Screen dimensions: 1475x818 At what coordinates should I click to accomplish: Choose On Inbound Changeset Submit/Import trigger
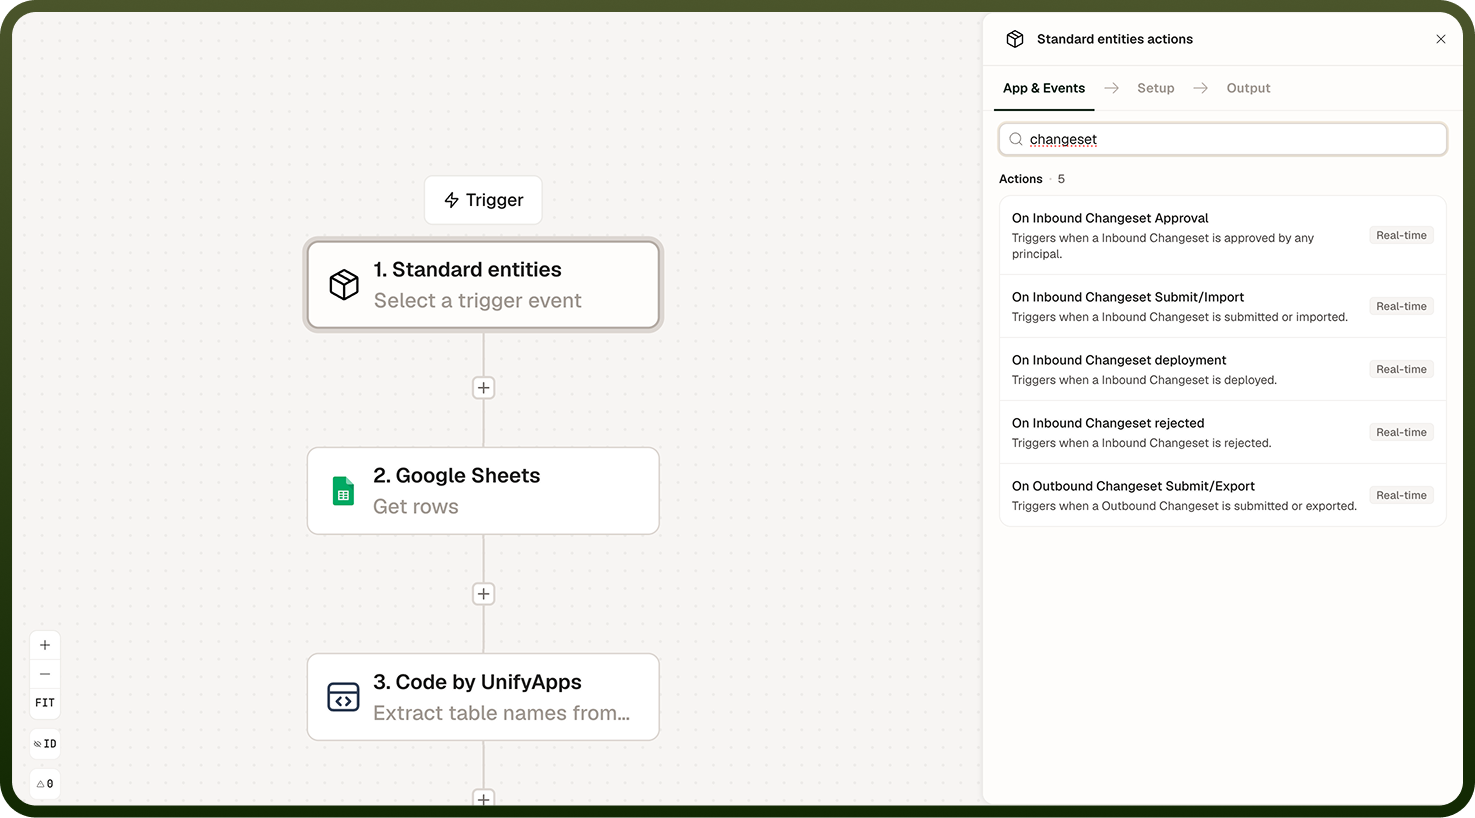[1223, 306]
